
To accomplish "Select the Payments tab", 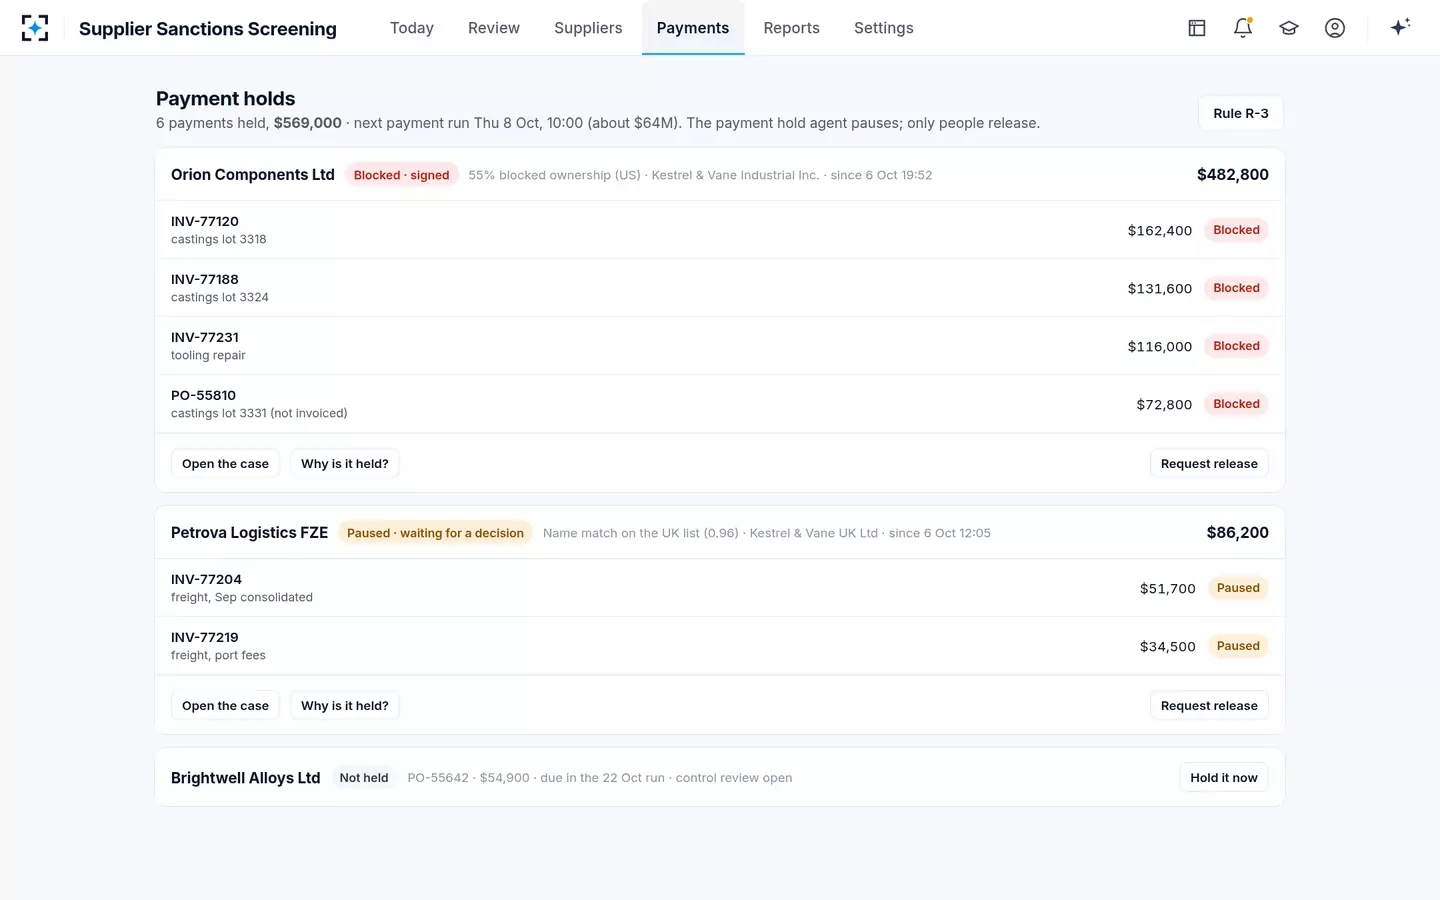I will [x=693, y=28].
